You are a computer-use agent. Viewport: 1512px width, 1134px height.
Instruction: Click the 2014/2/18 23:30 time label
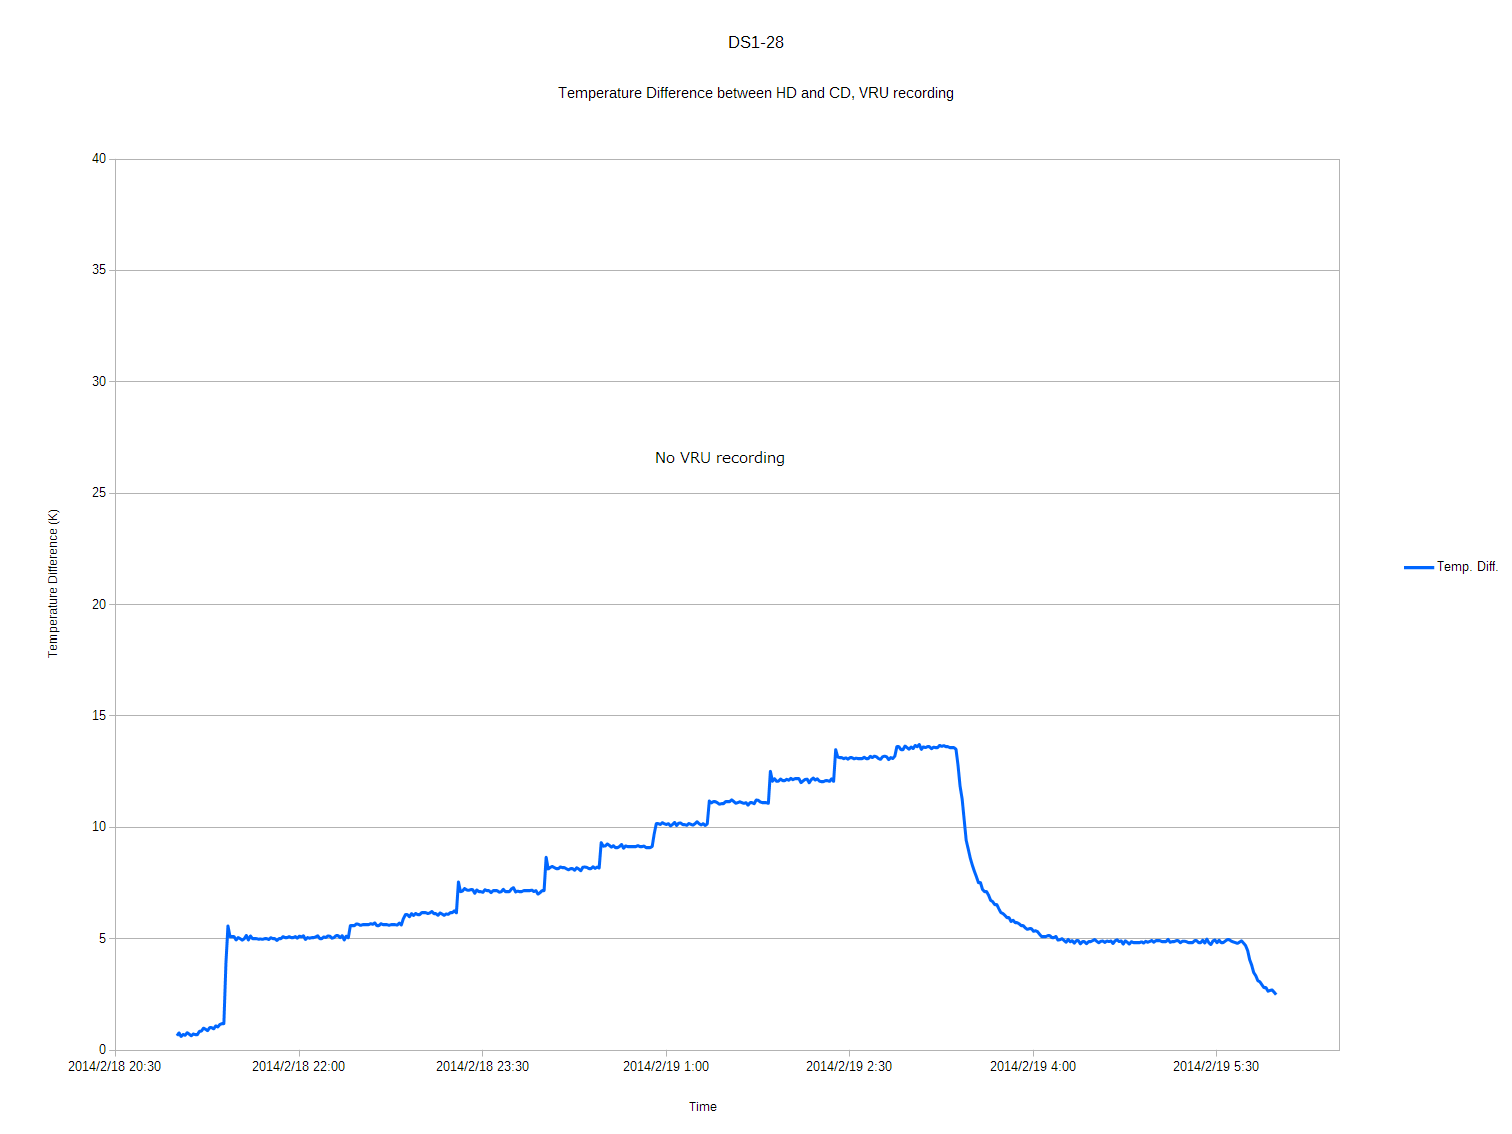click(x=482, y=1067)
